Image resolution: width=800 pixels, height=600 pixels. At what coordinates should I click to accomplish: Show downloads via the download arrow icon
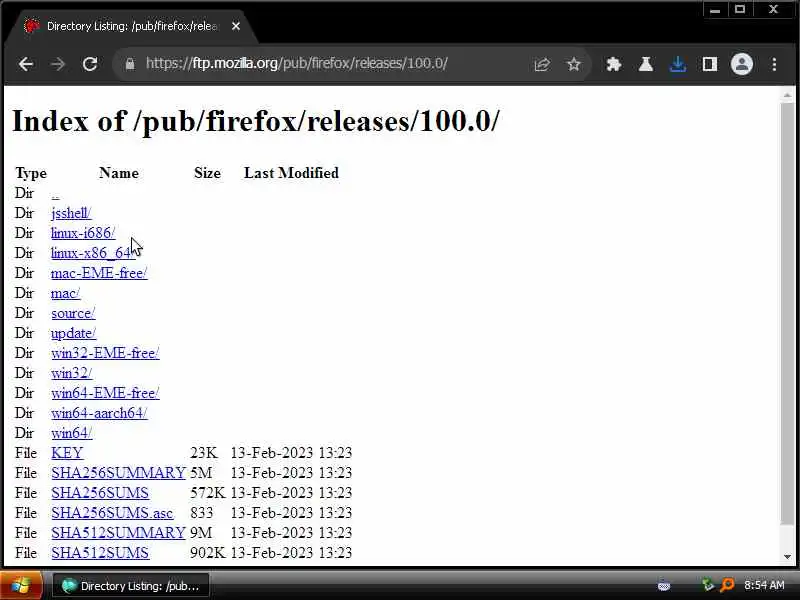pyautogui.click(x=678, y=64)
